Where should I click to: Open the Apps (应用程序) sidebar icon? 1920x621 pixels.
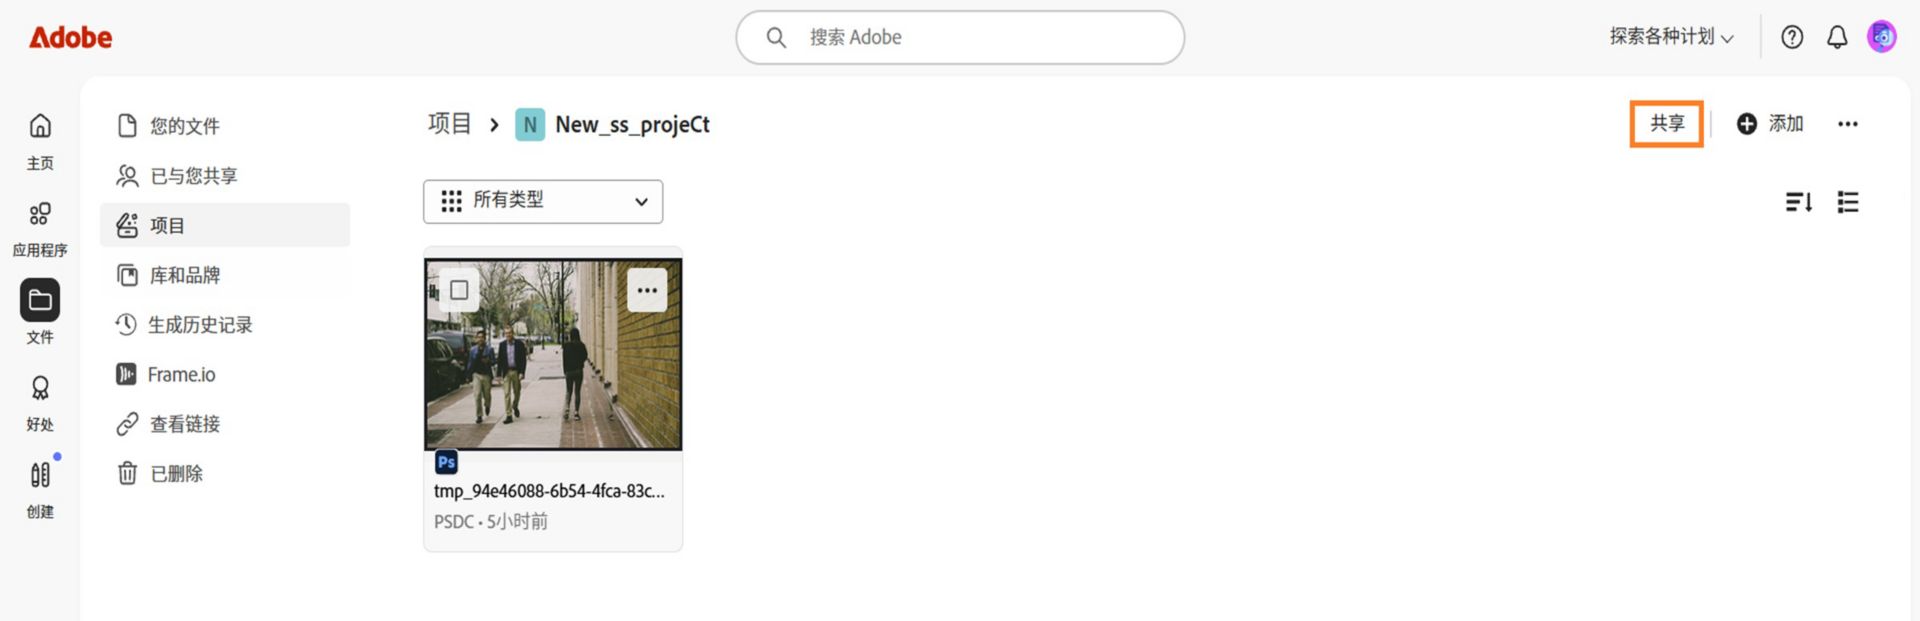[x=40, y=214]
